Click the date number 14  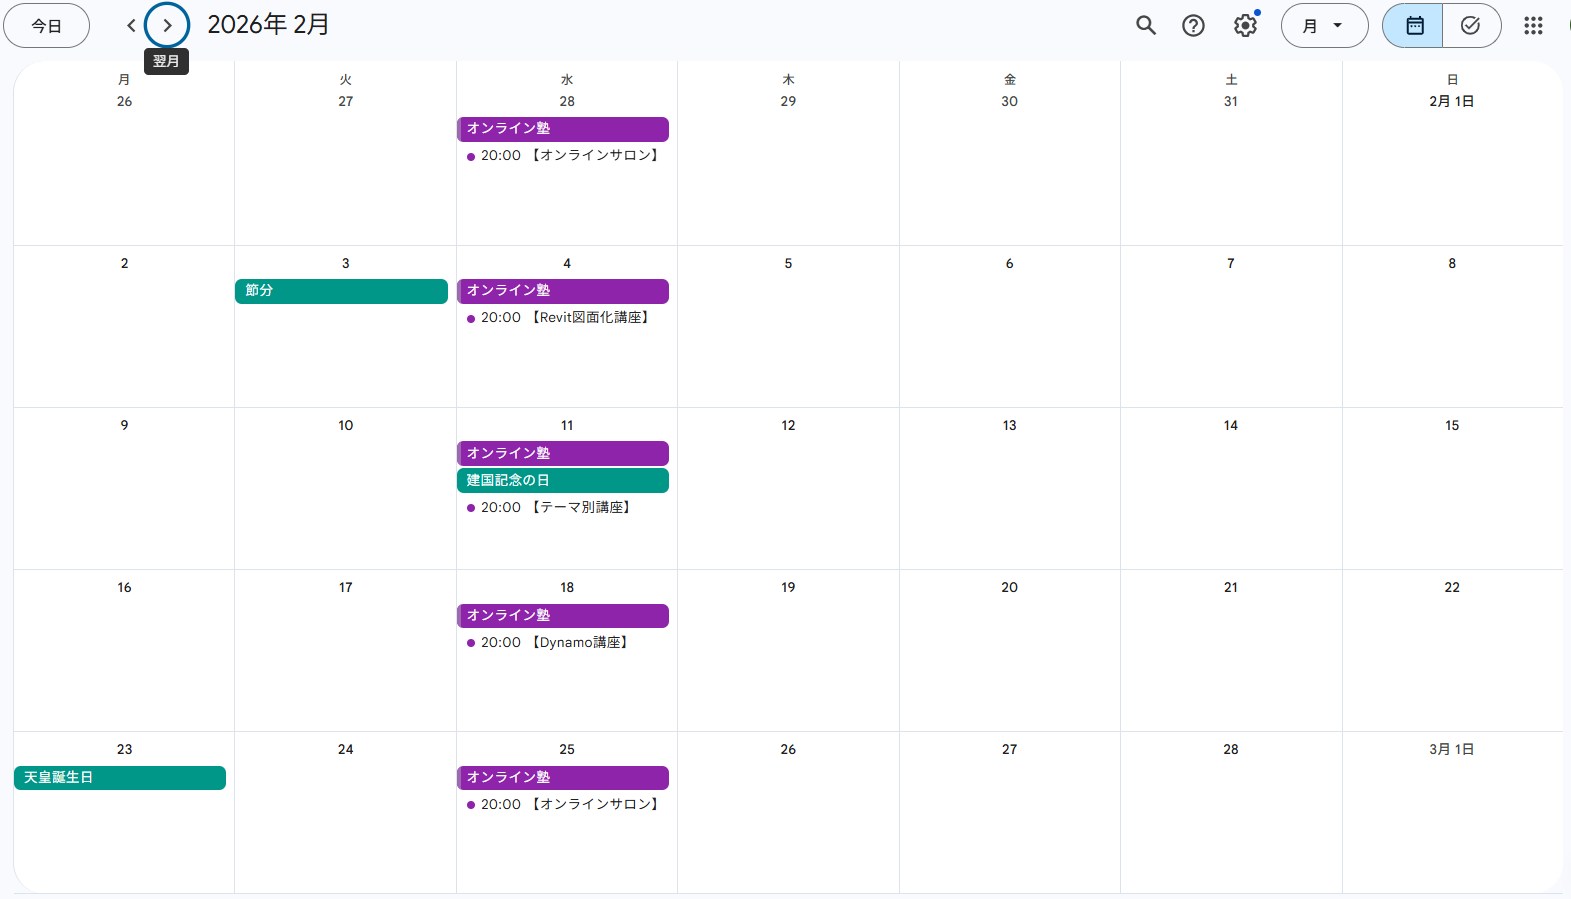point(1231,426)
